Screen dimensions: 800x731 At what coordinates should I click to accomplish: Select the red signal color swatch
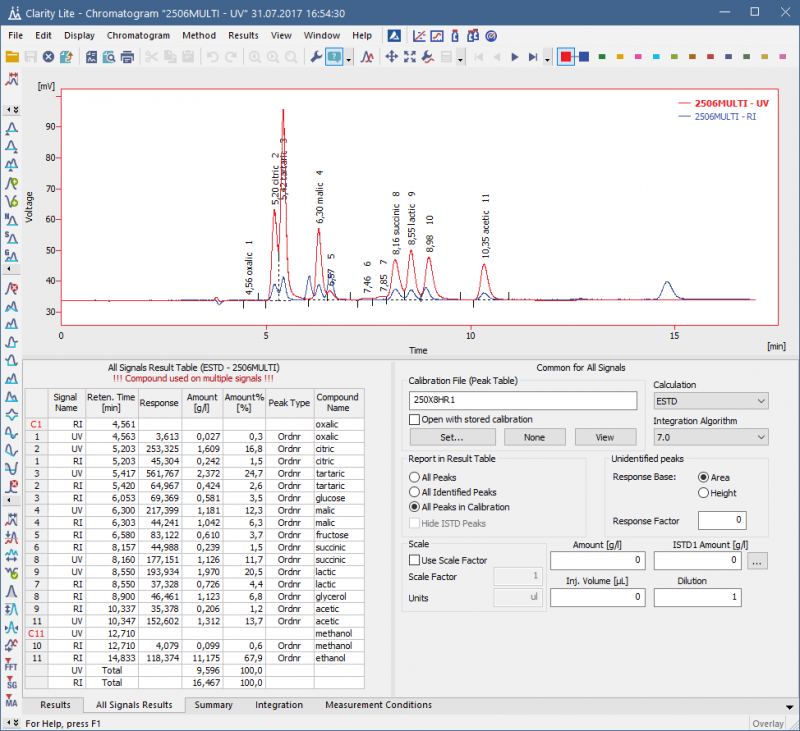(x=566, y=57)
